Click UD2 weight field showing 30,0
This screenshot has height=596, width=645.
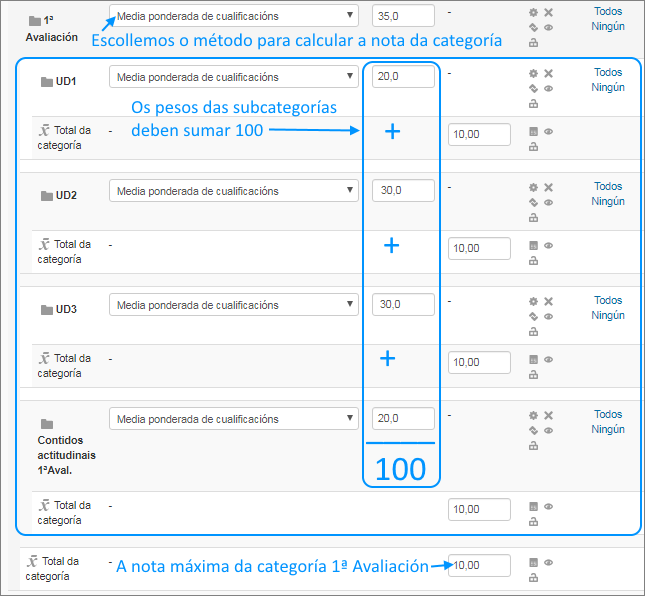click(x=403, y=190)
